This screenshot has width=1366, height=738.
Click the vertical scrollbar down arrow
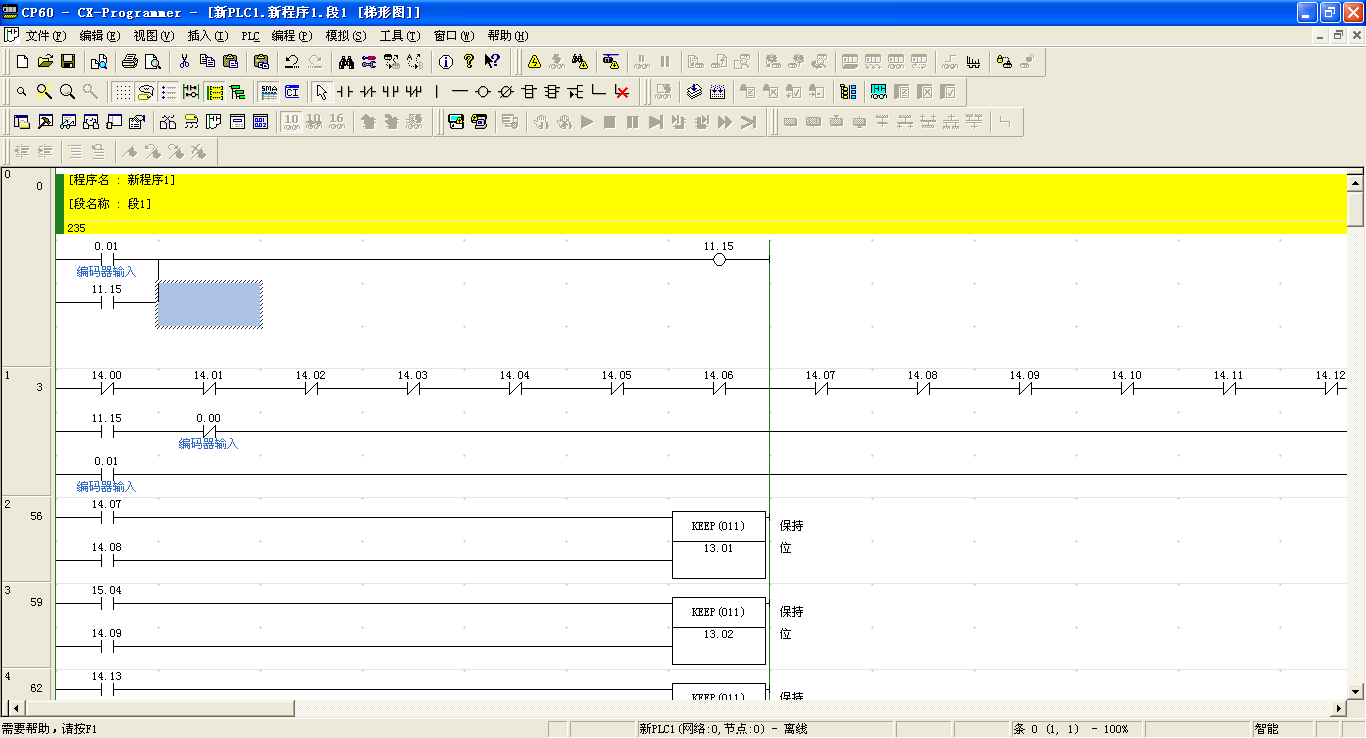[1356, 691]
